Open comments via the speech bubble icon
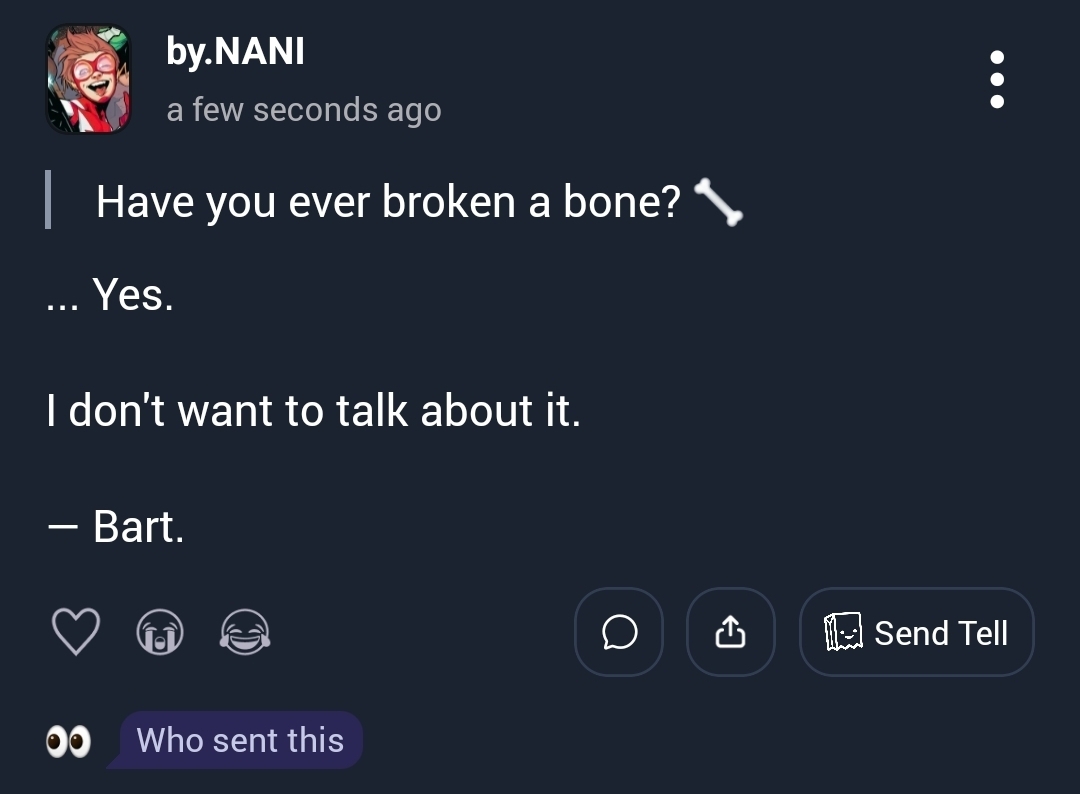 pos(619,632)
